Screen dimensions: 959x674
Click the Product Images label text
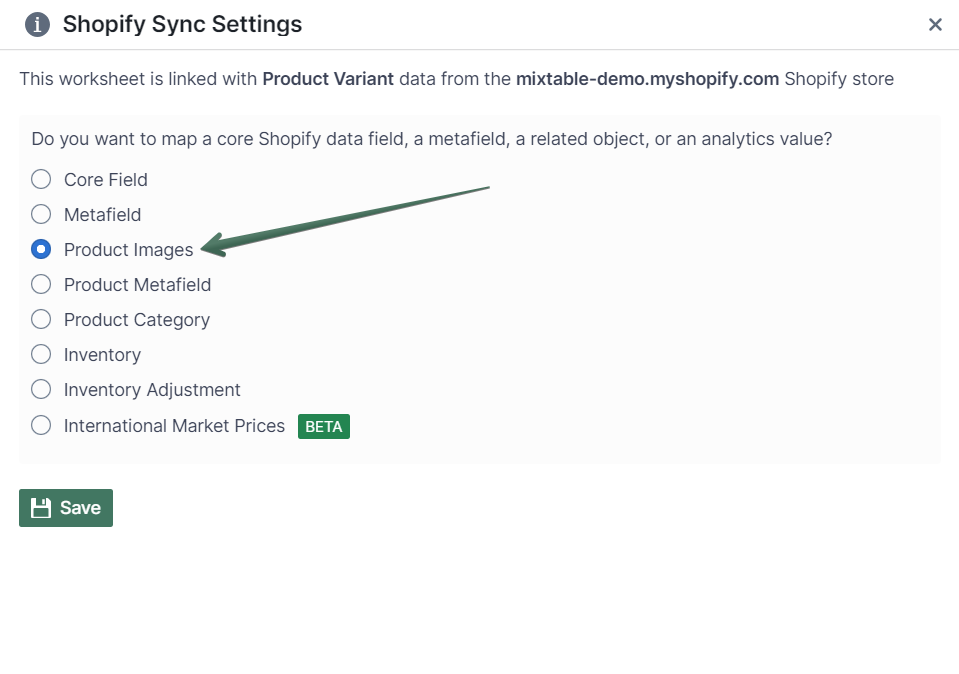128,249
